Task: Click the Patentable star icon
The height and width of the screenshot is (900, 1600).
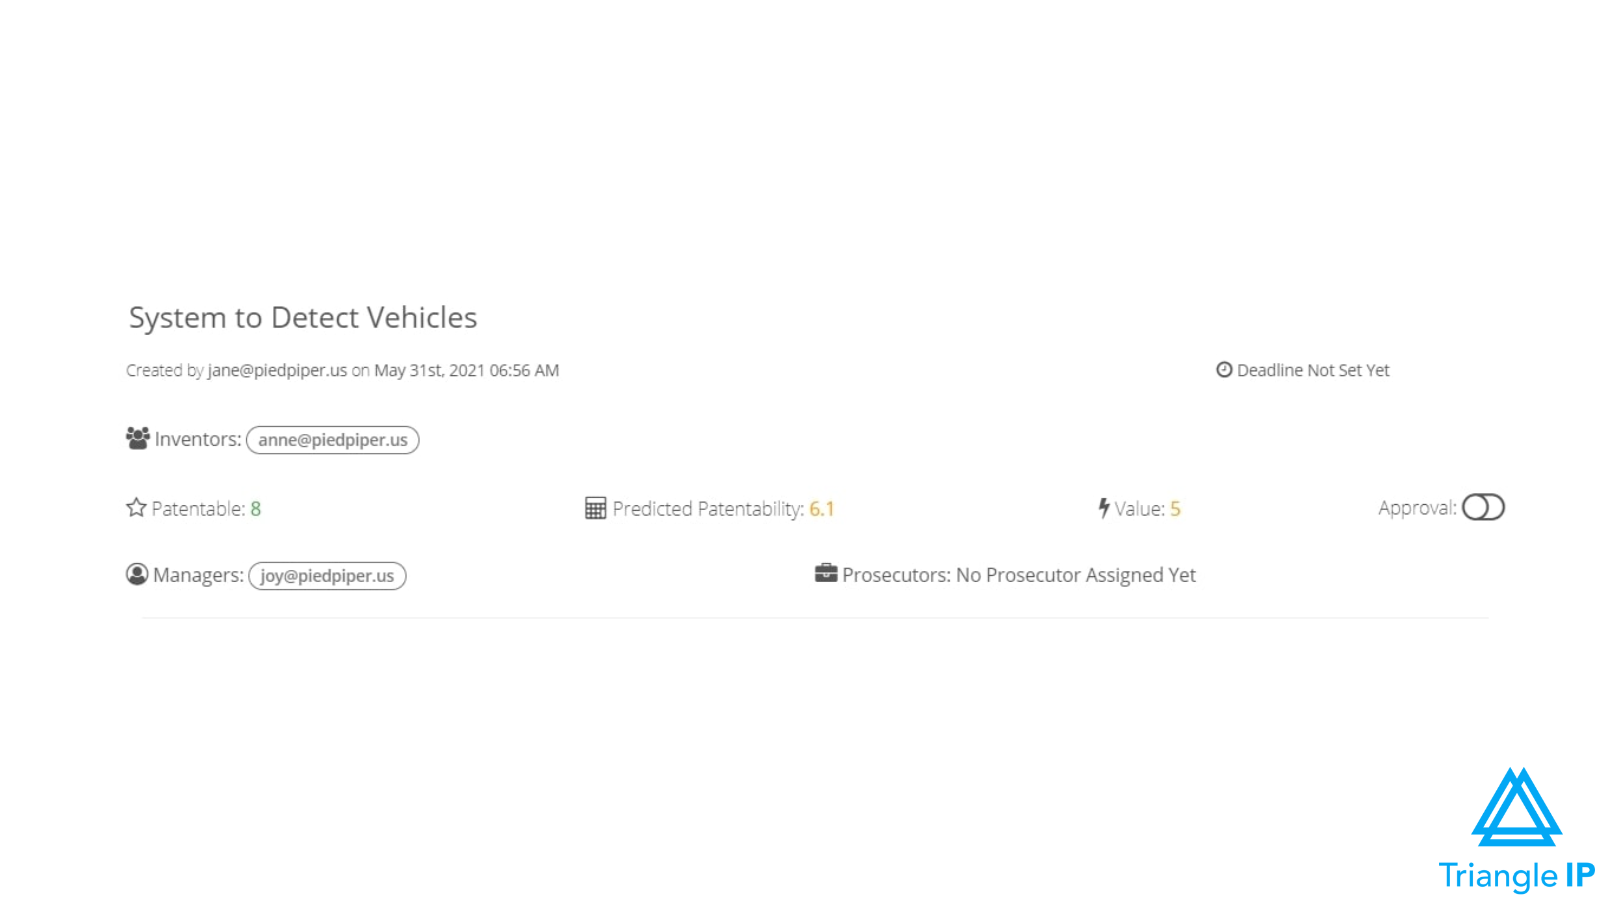Action: click(136, 508)
